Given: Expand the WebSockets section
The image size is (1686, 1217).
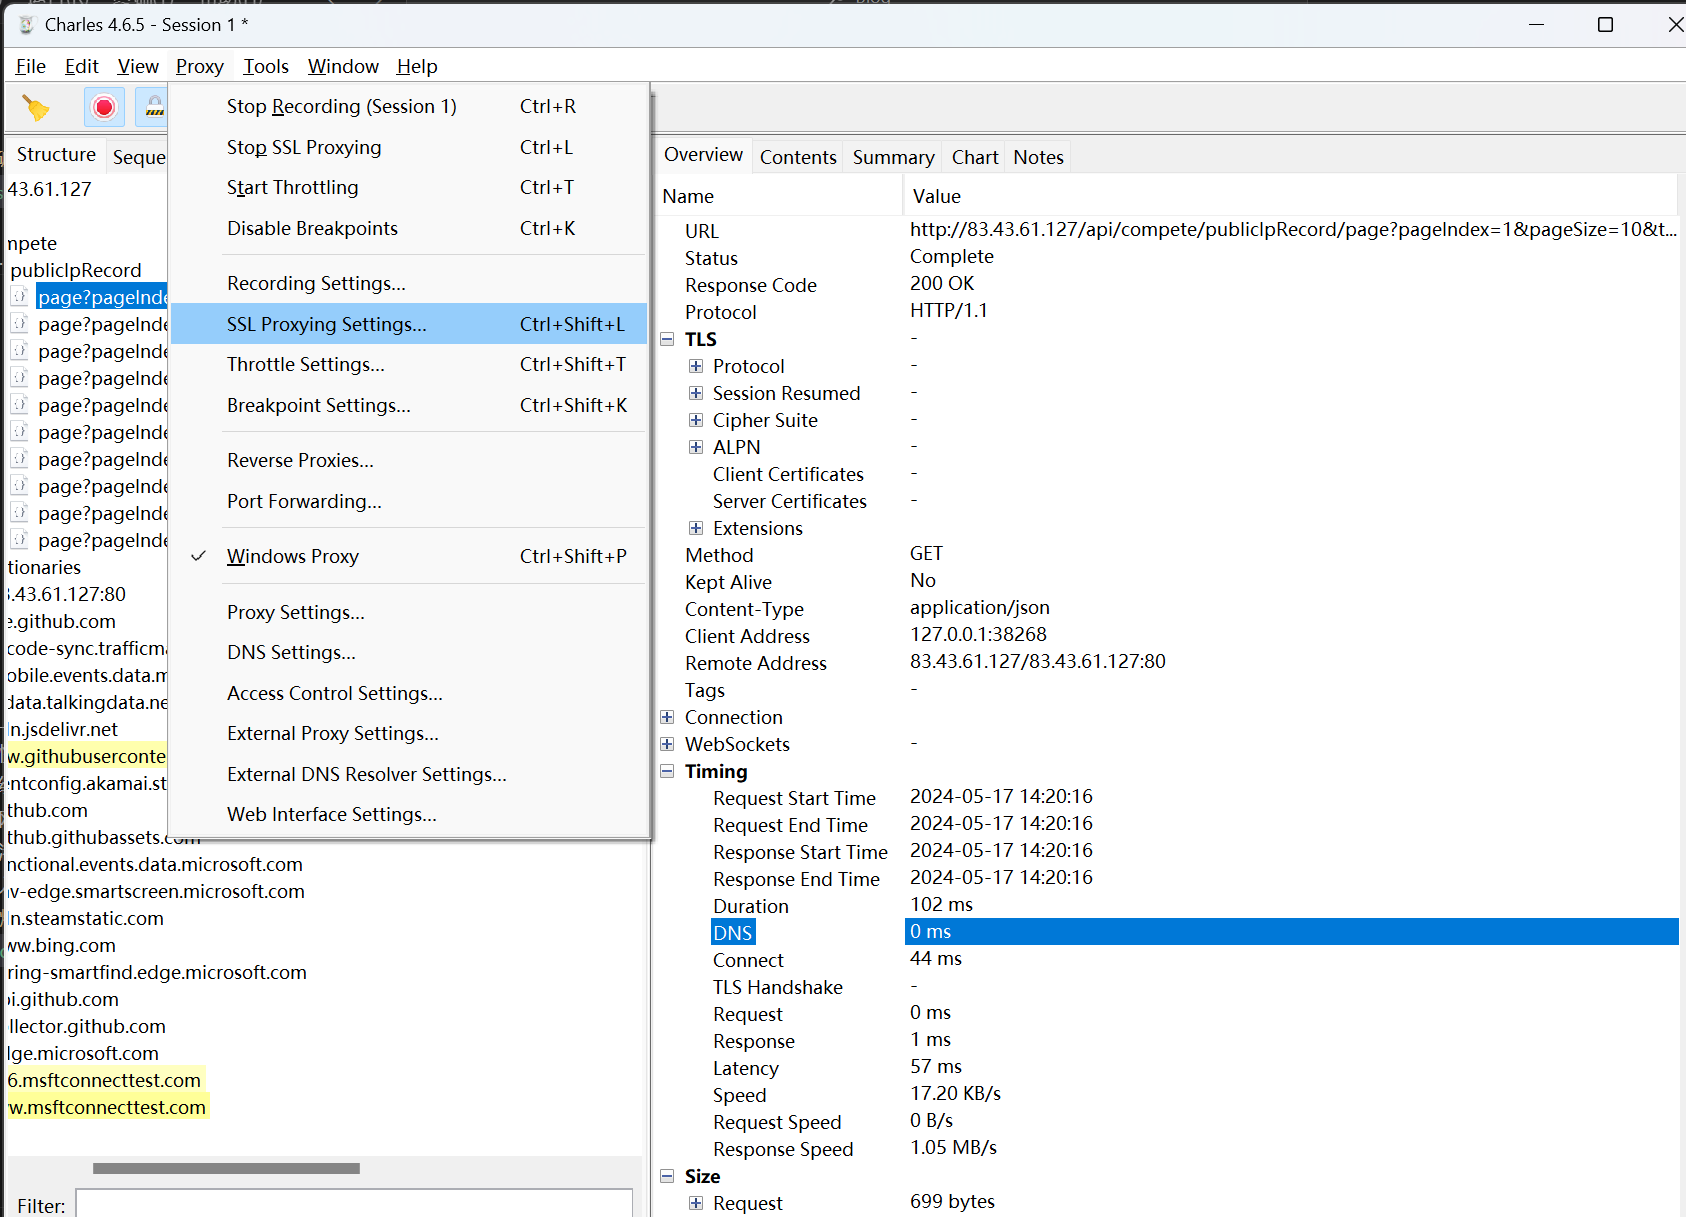Looking at the screenshot, I should pos(667,744).
